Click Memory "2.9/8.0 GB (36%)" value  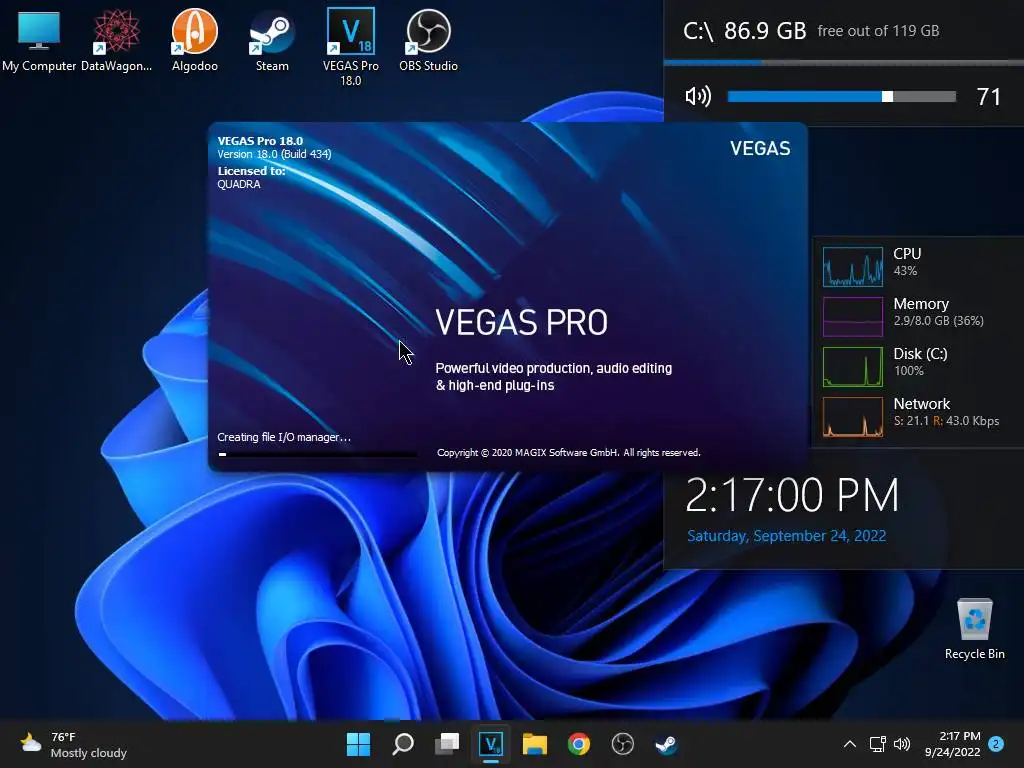click(938, 321)
